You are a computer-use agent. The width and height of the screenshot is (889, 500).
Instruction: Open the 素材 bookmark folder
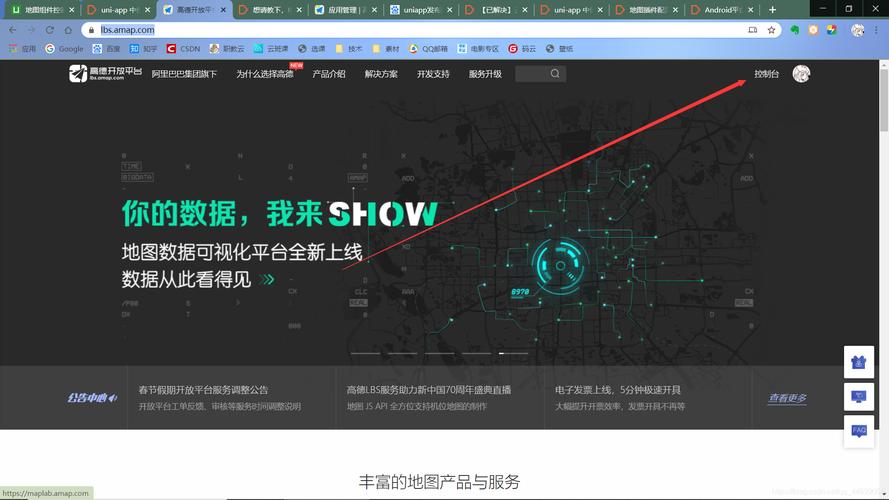[x=386, y=49]
